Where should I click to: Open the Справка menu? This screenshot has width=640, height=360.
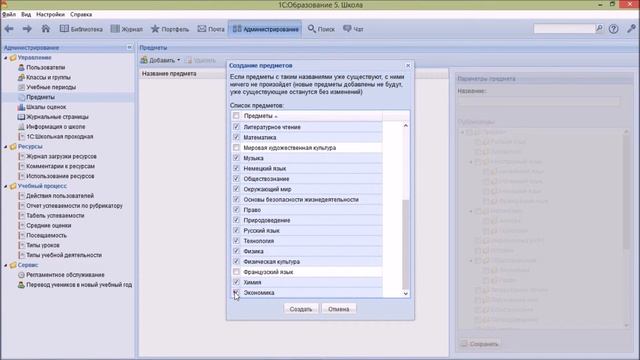click(81, 14)
